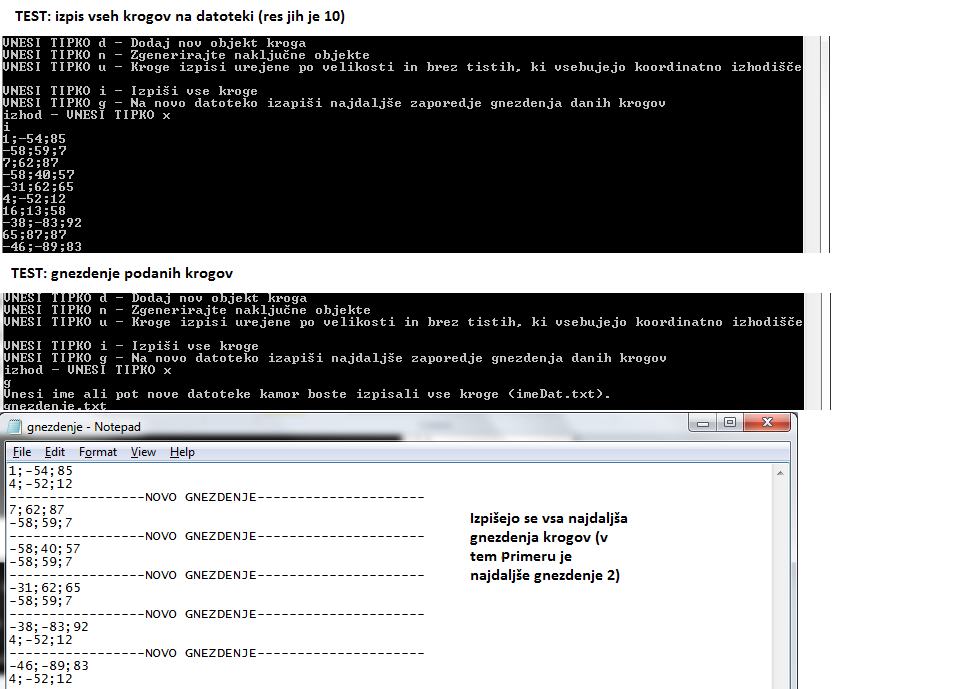Open the Help menu in Notepad

(x=182, y=452)
